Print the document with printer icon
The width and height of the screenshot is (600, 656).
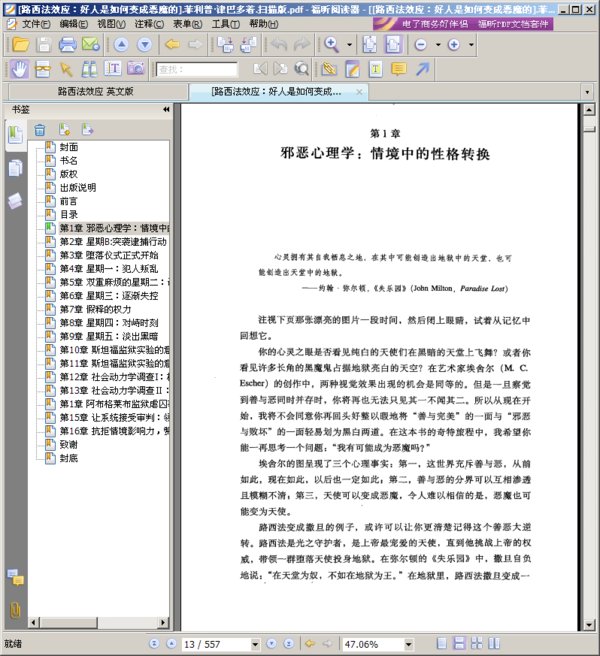click(x=67, y=44)
